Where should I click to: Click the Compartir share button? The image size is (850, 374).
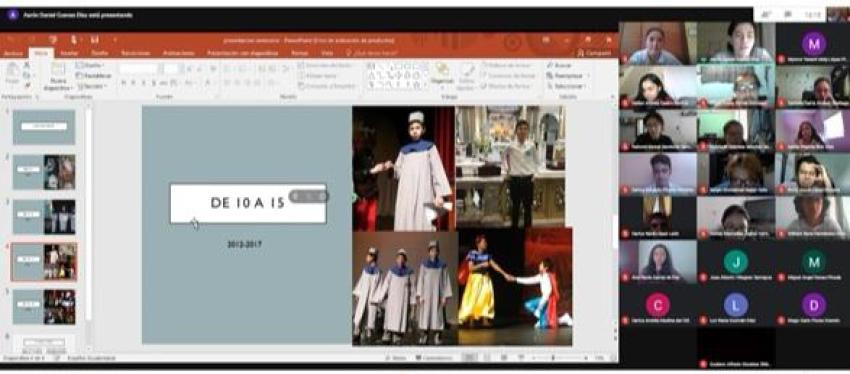pos(594,53)
